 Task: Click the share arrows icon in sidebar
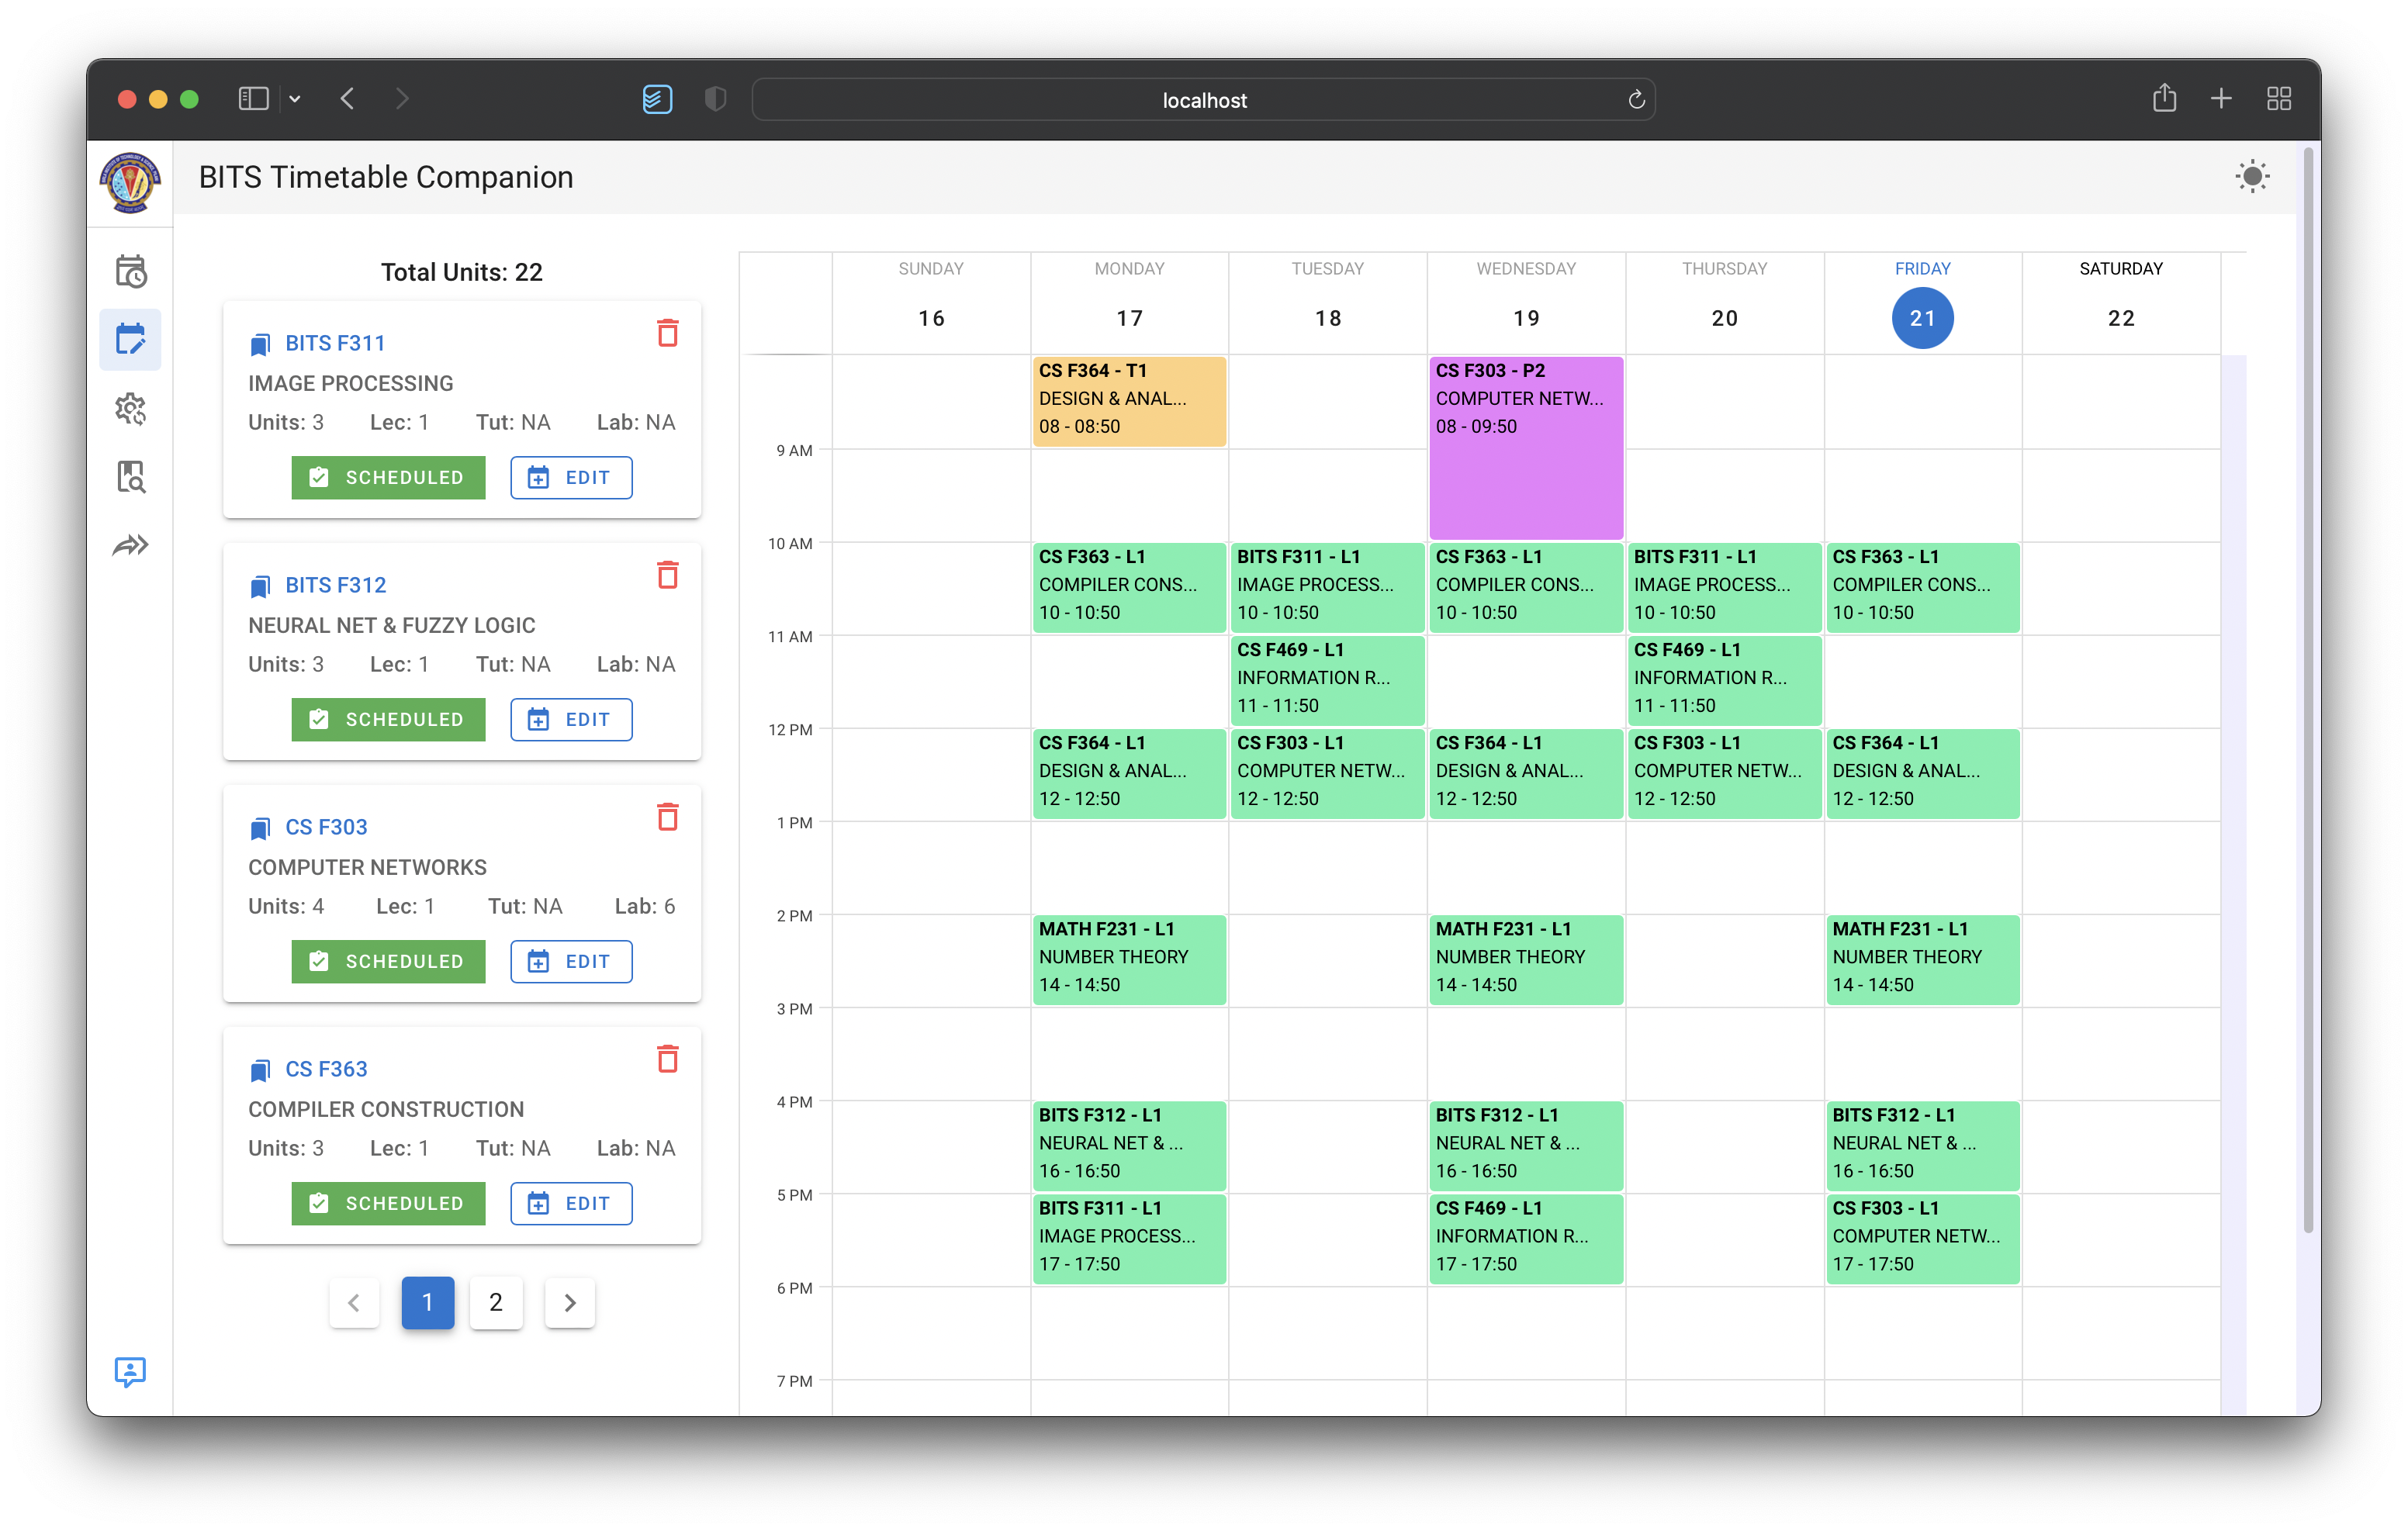(x=131, y=545)
